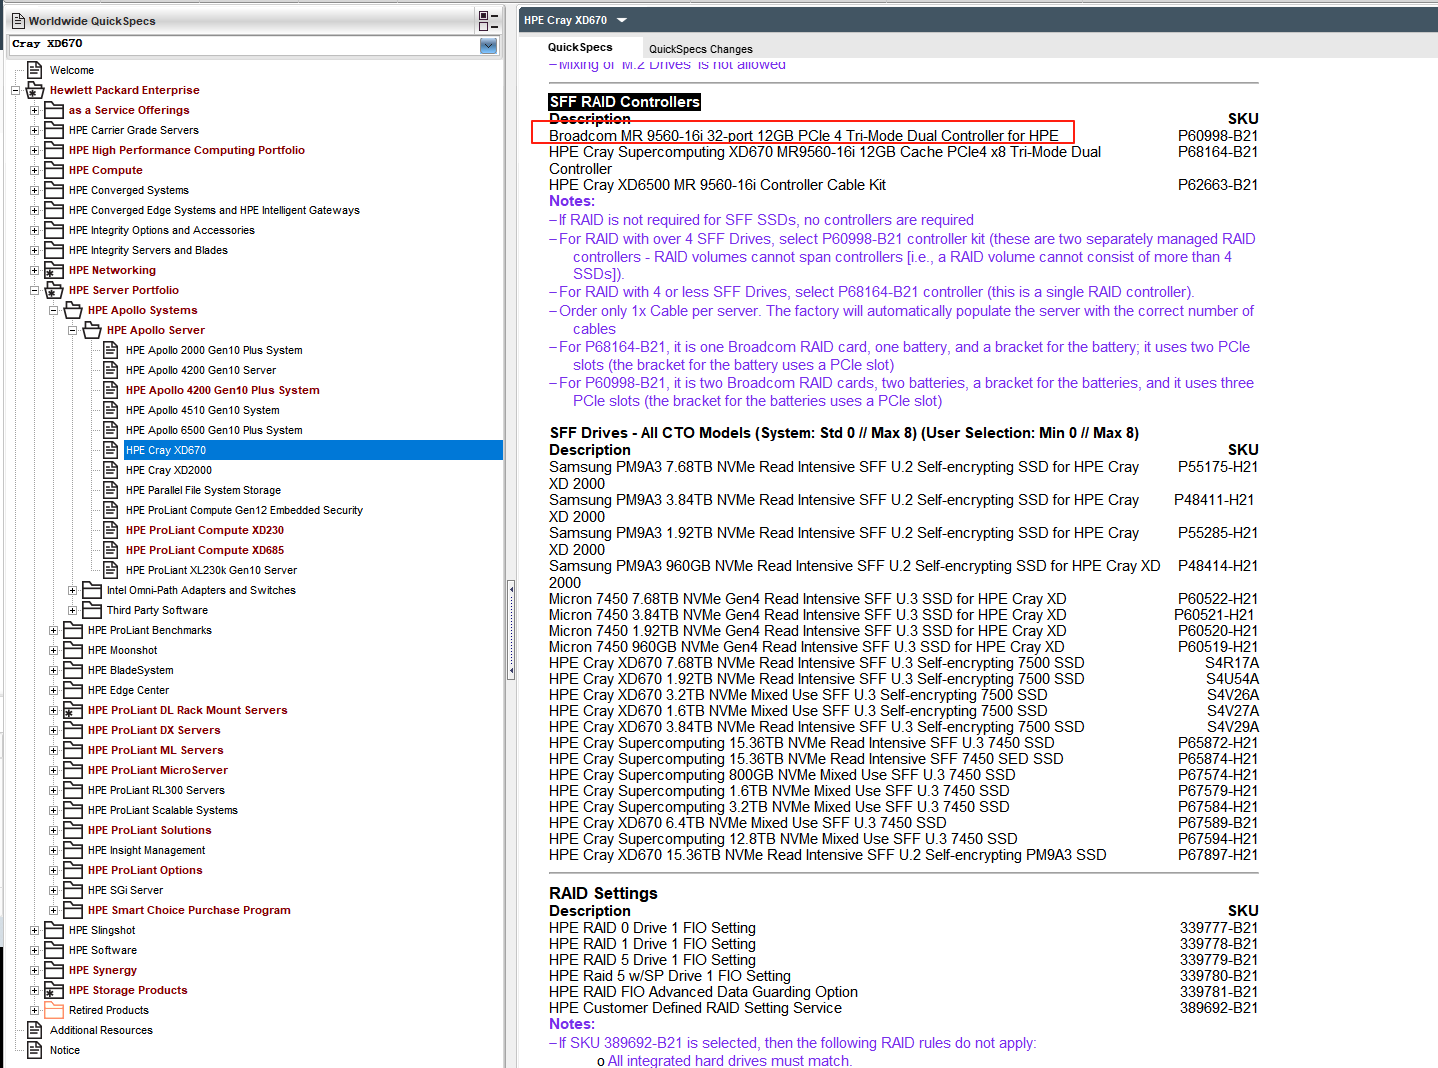The width and height of the screenshot is (1438, 1068).
Task: Collapse the HPE Server Portfolio node
Action: tap(34, 290)
